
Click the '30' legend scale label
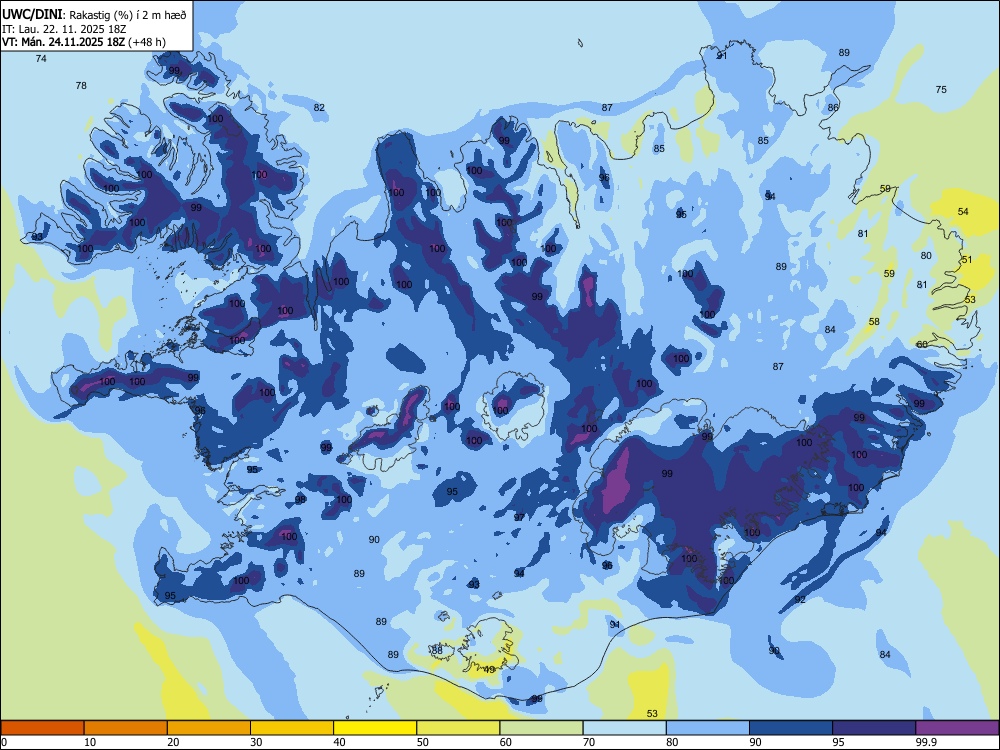pyautogui.click(x=256, y=742)
